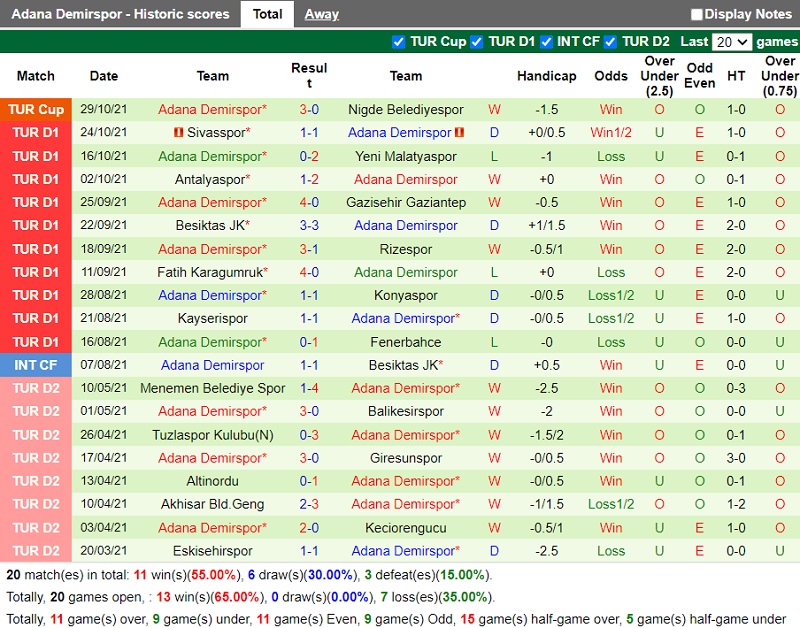Click red card icon after away Adana Demirspor, 24/10/21
The width and height of the screenshot is (800, 628).
pyautogui.click(x=460, y=133)
